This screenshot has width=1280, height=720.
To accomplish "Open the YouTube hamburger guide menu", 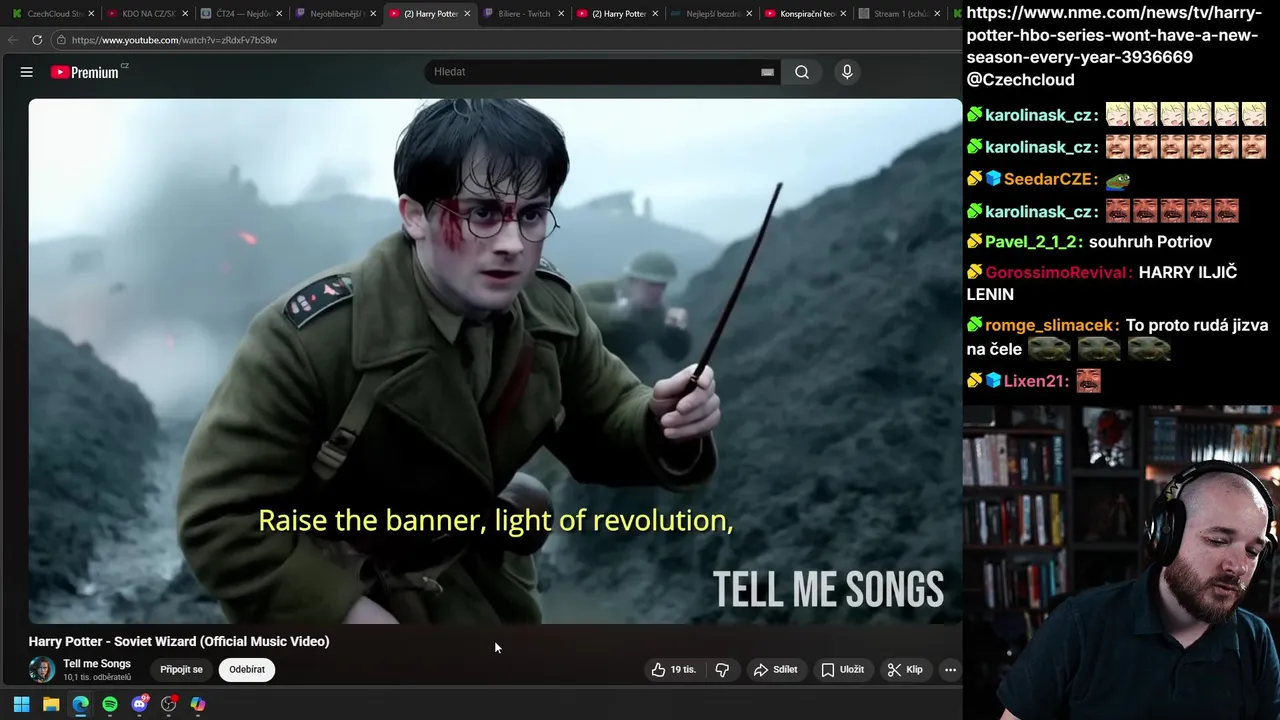I will (x=27, y=72).
